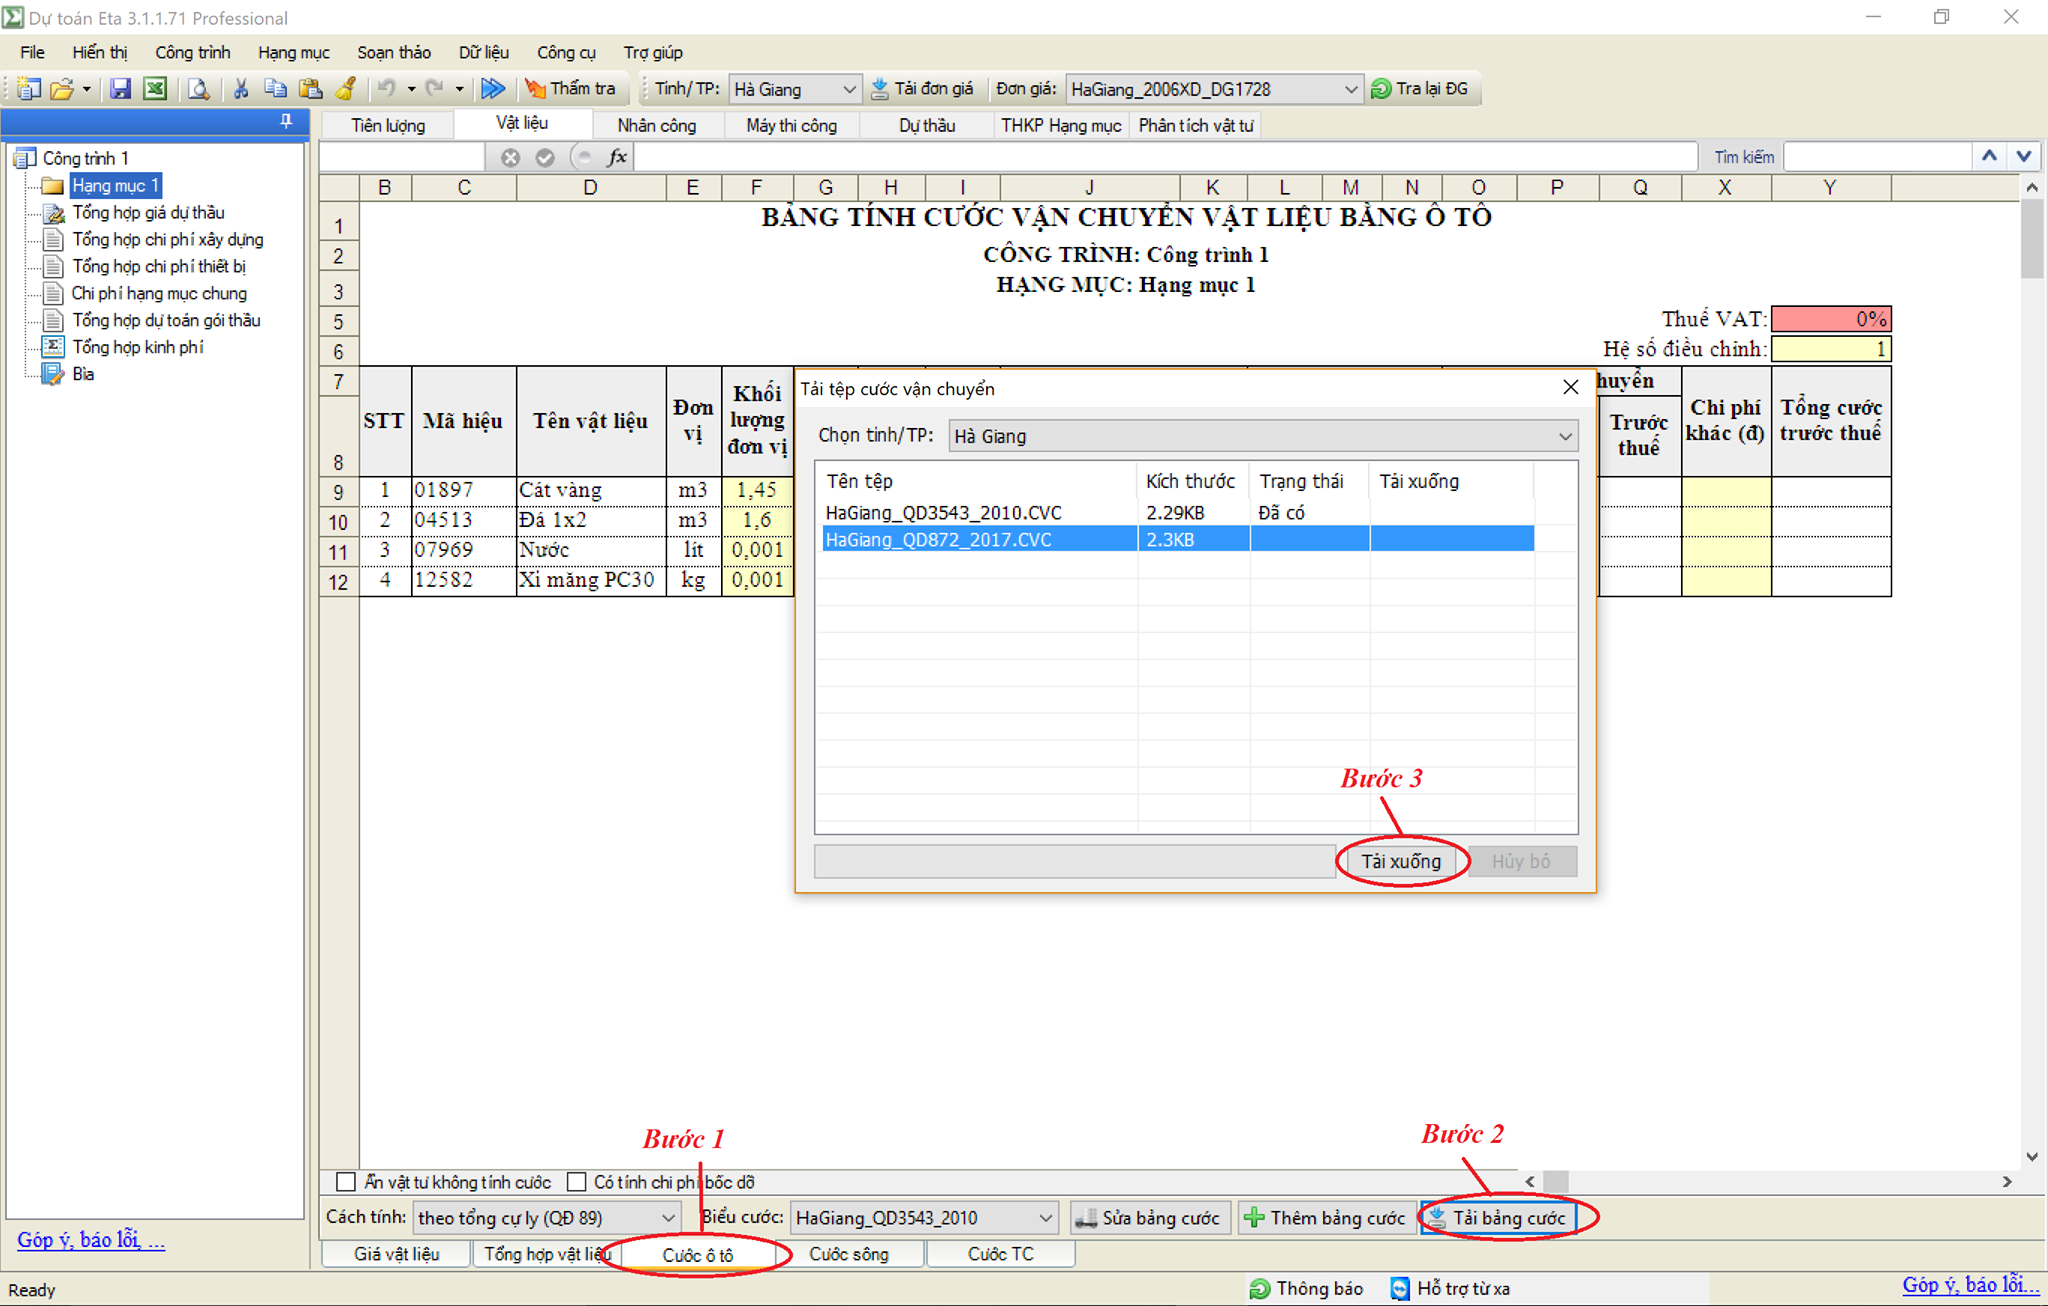Click the clear format broom icon
This screenshot has height=1306, width=2048.
[346, 89]
